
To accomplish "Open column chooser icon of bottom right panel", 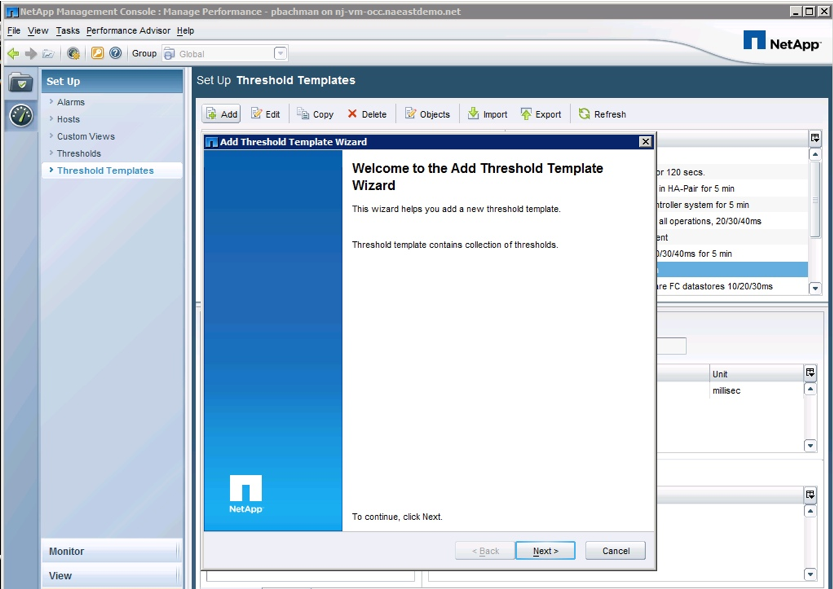I will tap(810, 495).
